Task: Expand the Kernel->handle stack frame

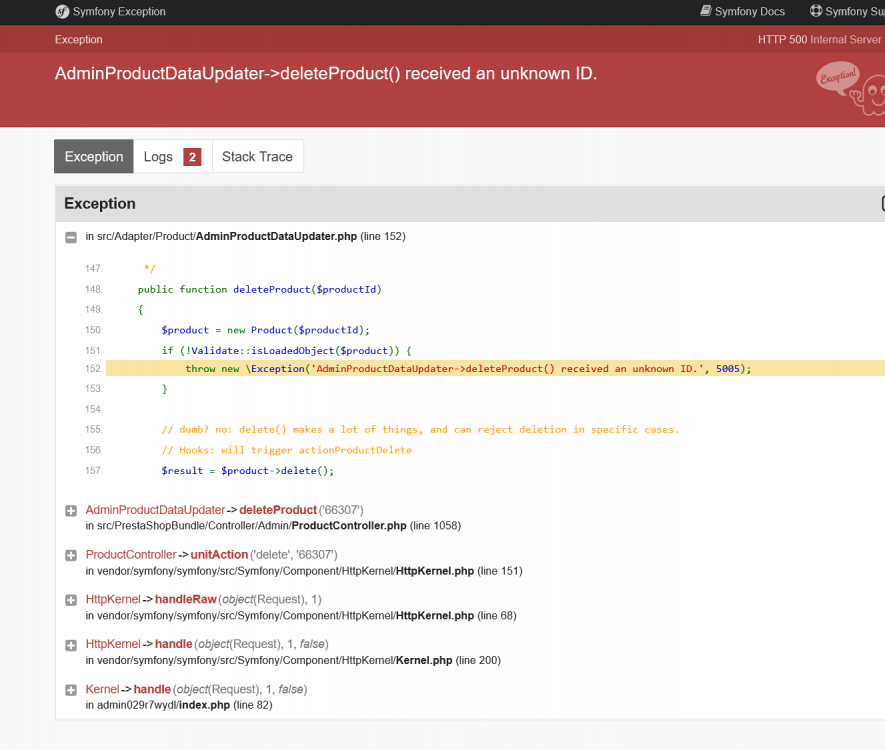Action: 70,689
